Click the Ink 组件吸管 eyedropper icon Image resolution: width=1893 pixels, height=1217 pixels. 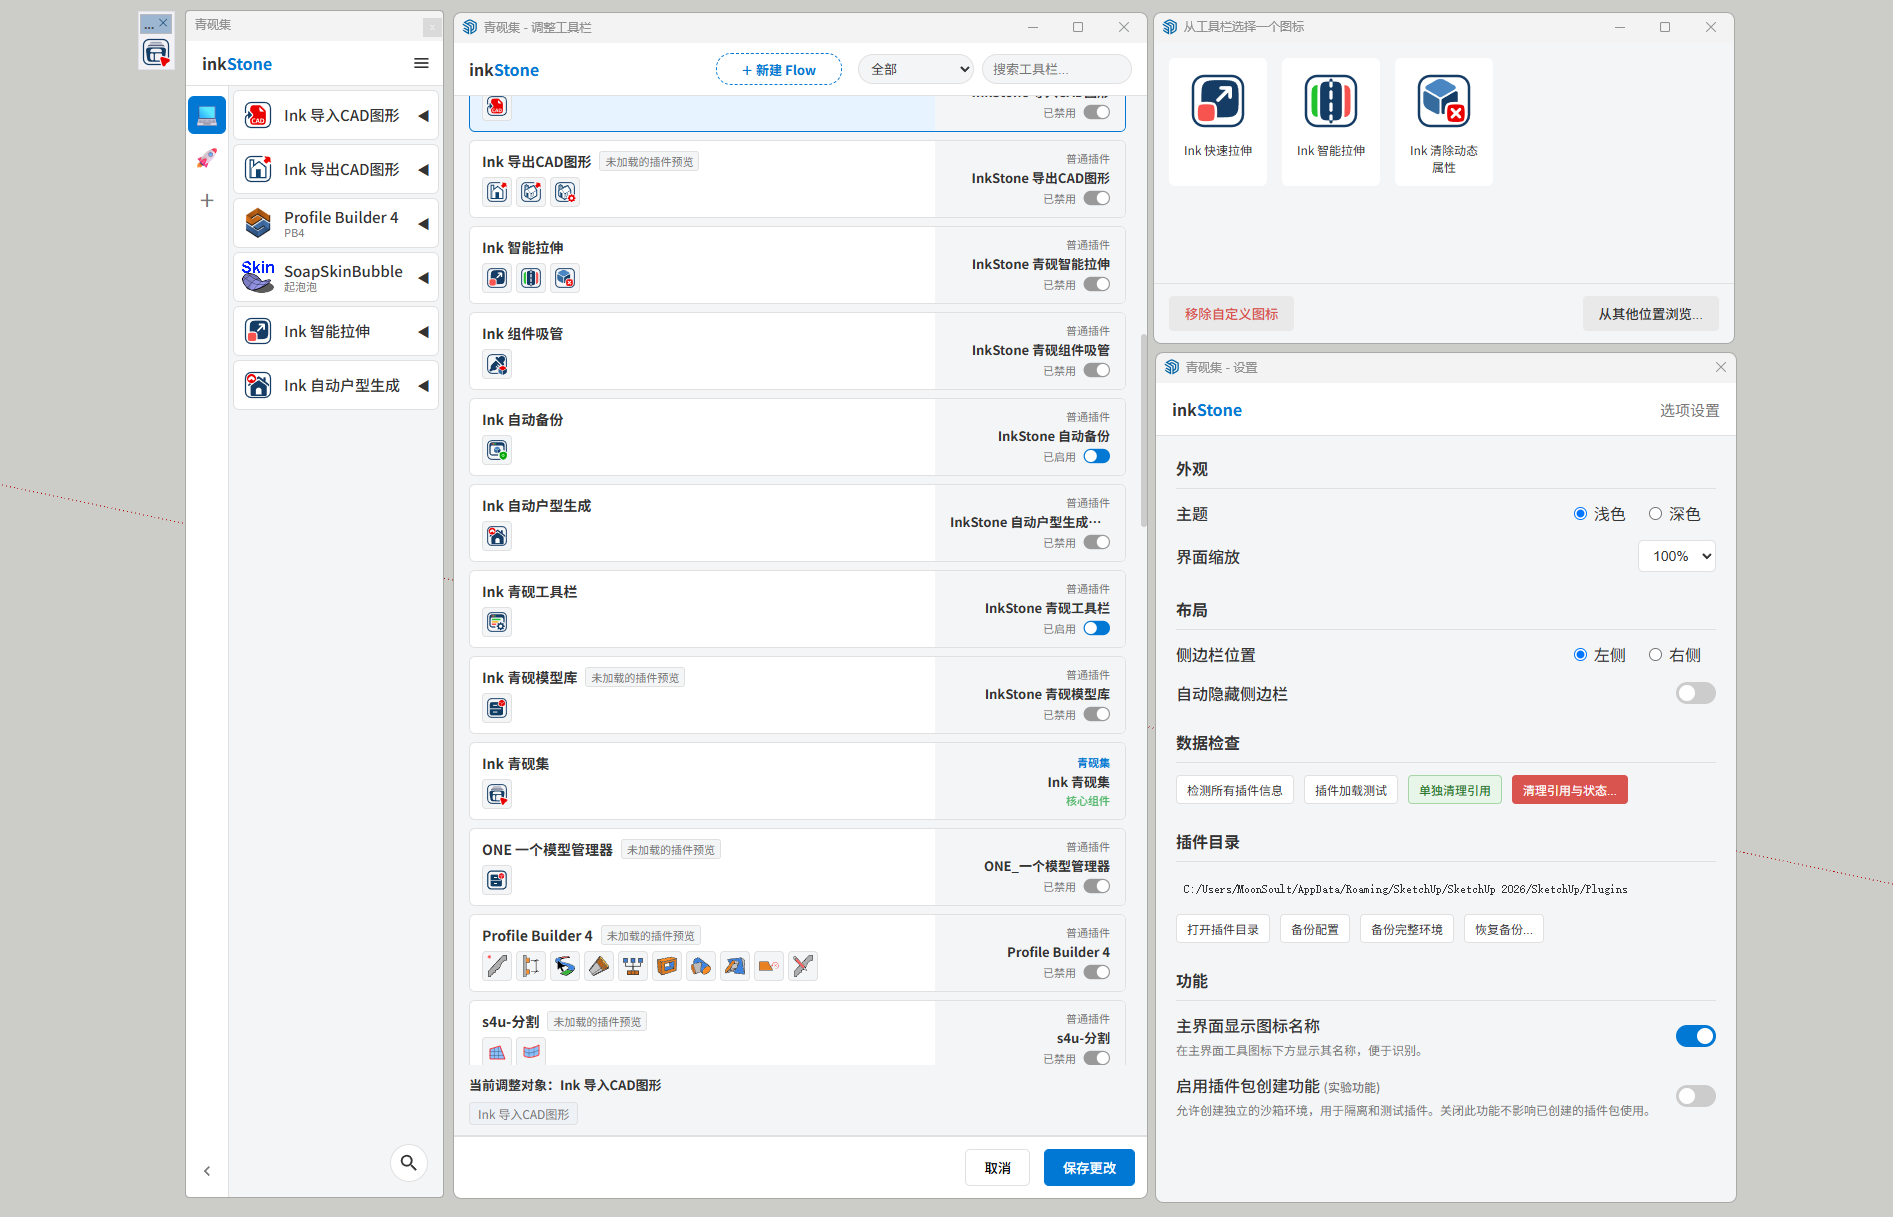[497, 365]
